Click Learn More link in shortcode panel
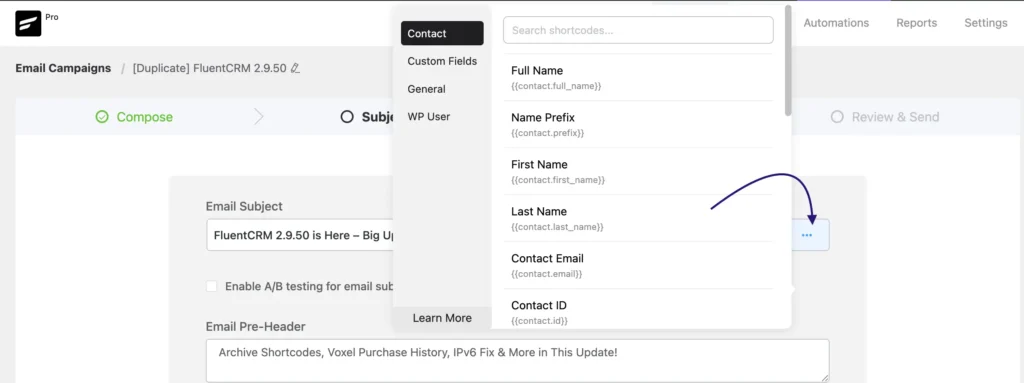Screen dimensions: 1024x383 [x=442, y=318]
